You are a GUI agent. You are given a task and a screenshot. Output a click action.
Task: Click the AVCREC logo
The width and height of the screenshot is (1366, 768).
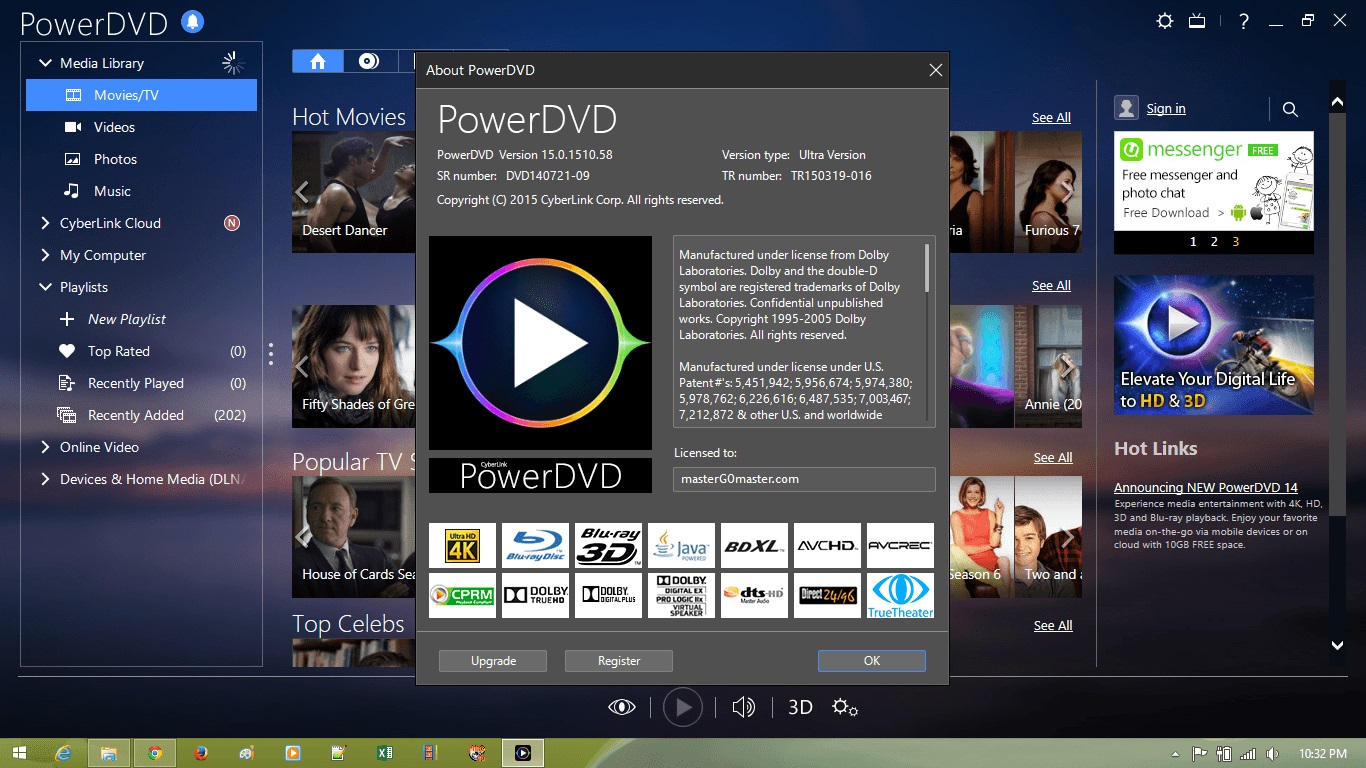(x=900, y=545)
